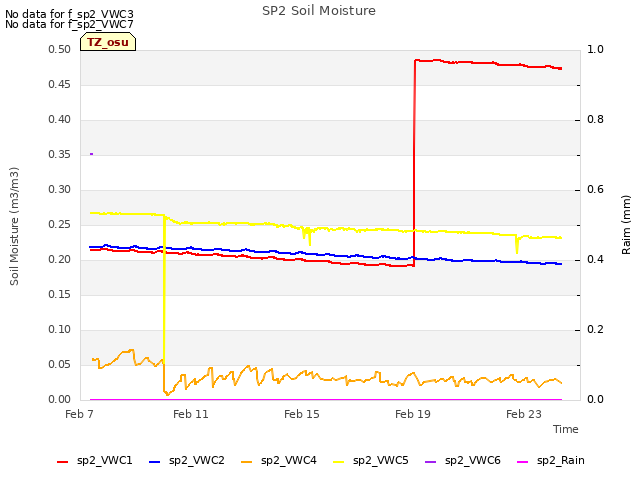
Task: Click the Time axis title
Action: pos(566,429)
